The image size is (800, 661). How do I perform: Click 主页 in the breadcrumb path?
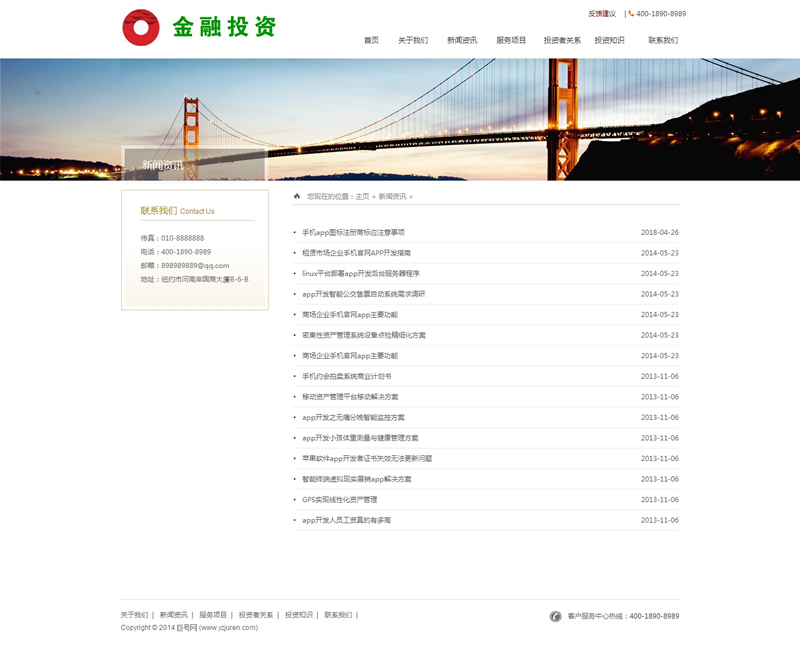coord(362,197)
